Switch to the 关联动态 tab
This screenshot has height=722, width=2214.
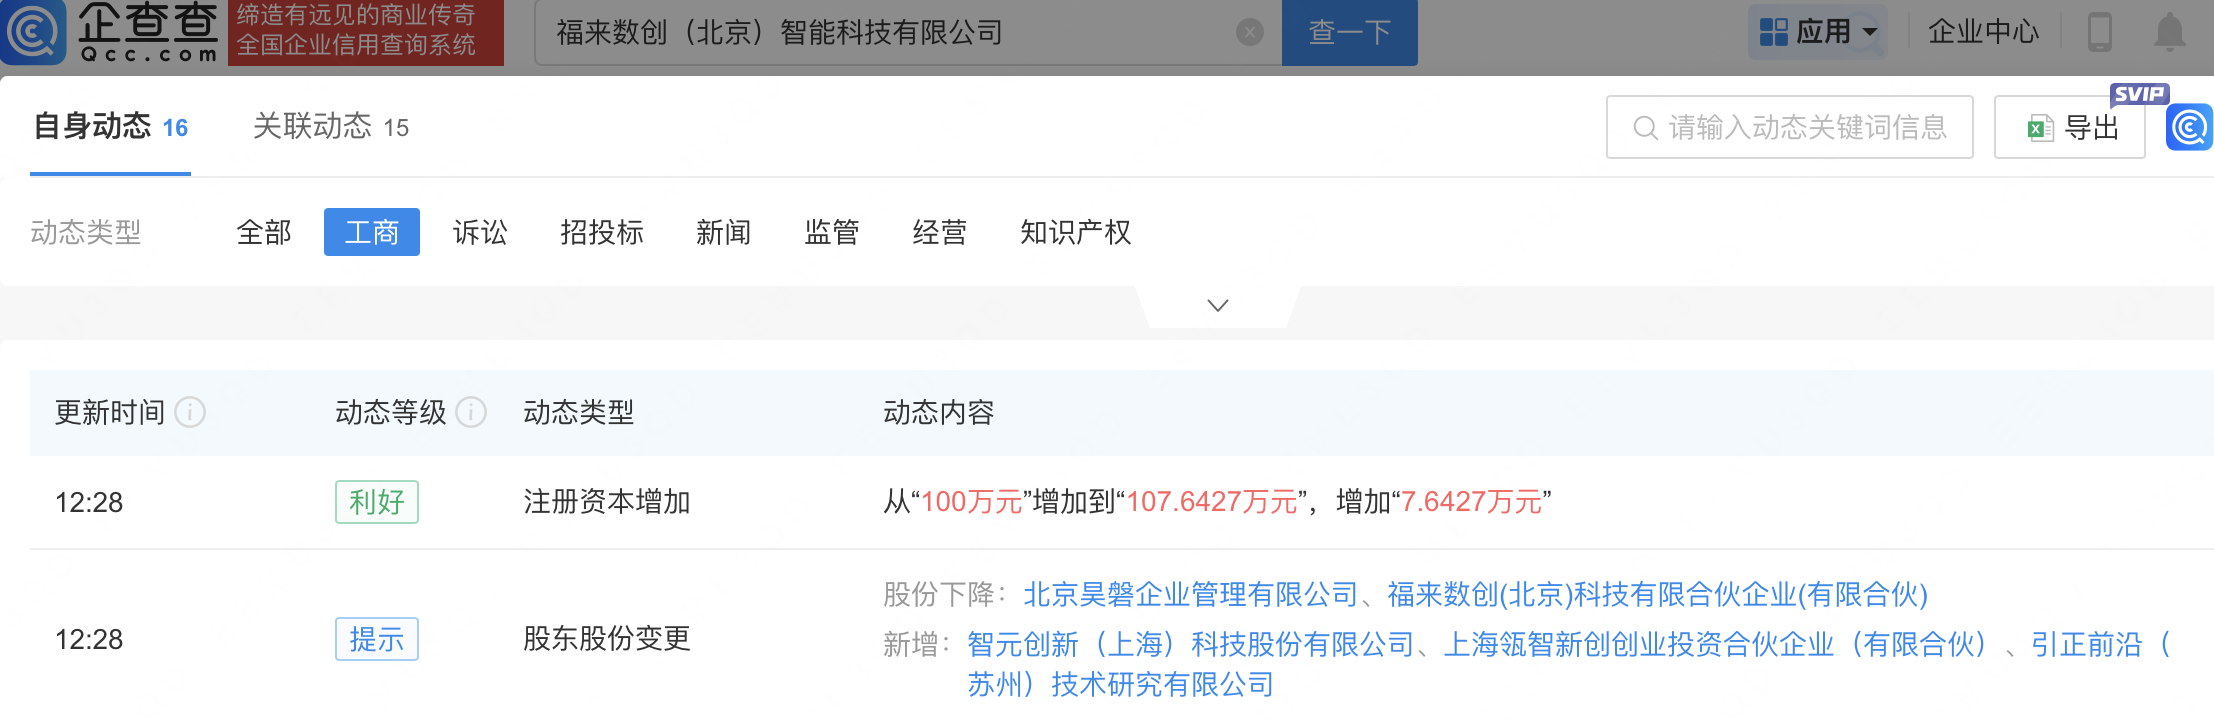click(x=330, y=127)
